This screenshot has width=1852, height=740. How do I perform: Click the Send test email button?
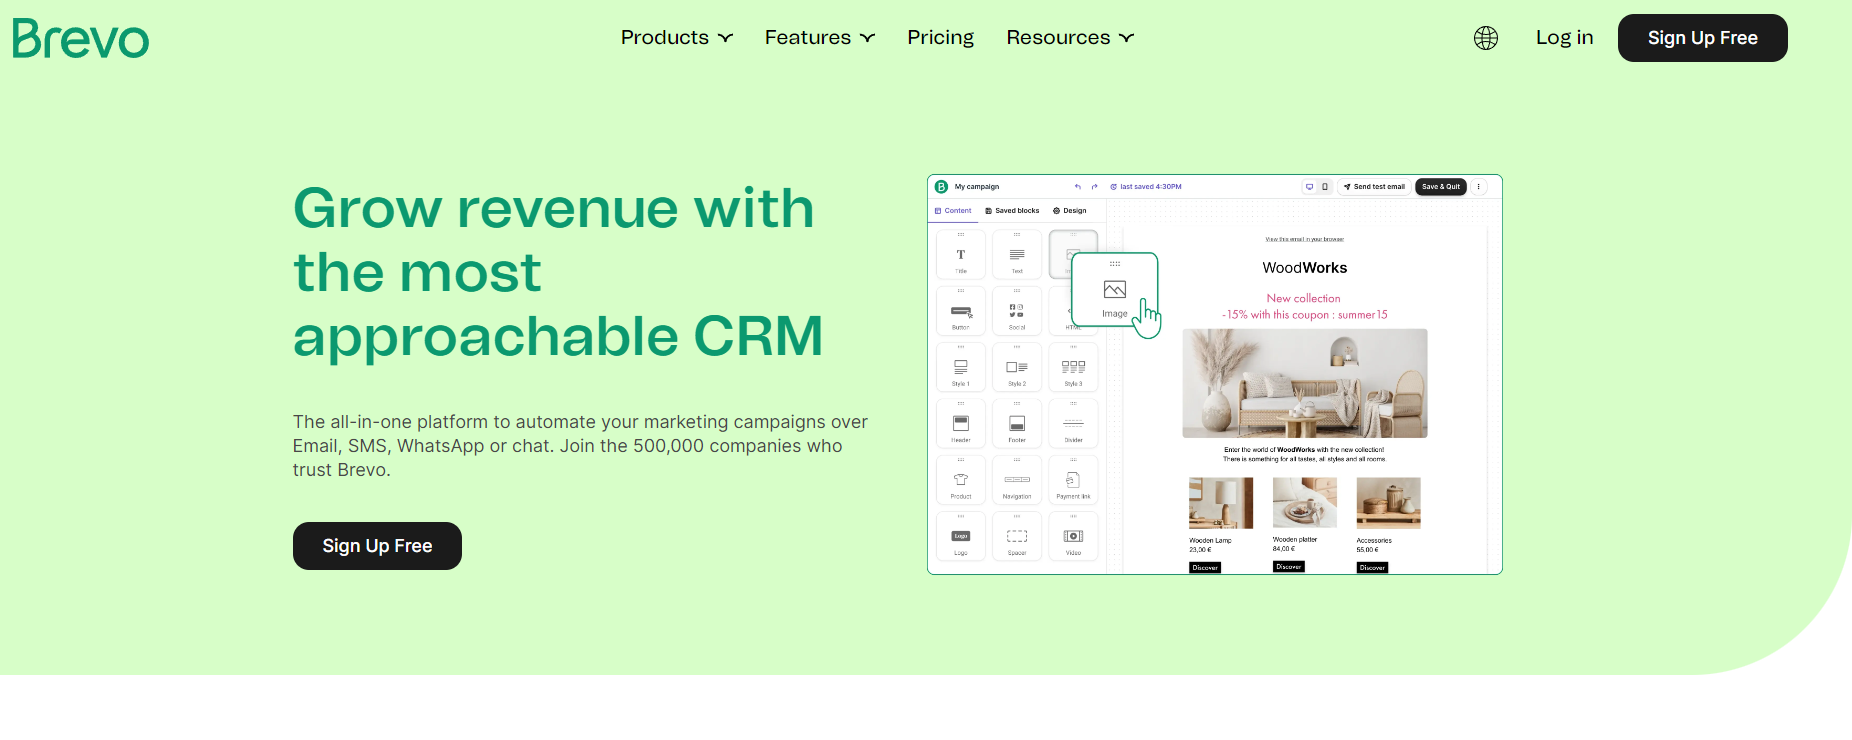1374,187
